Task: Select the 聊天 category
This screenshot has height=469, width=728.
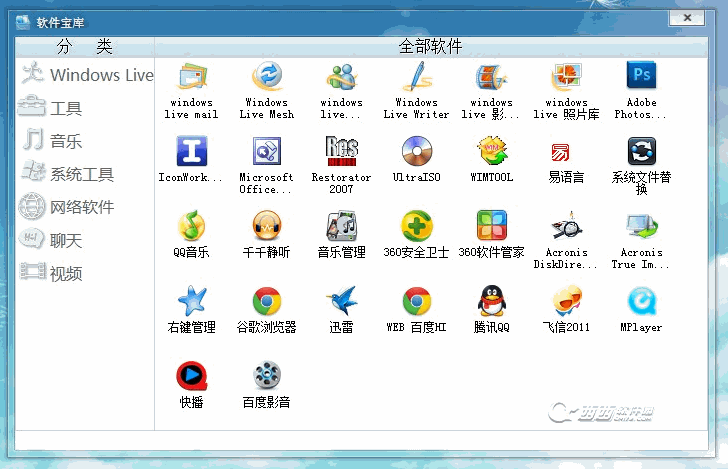Action: coord(50,240)
